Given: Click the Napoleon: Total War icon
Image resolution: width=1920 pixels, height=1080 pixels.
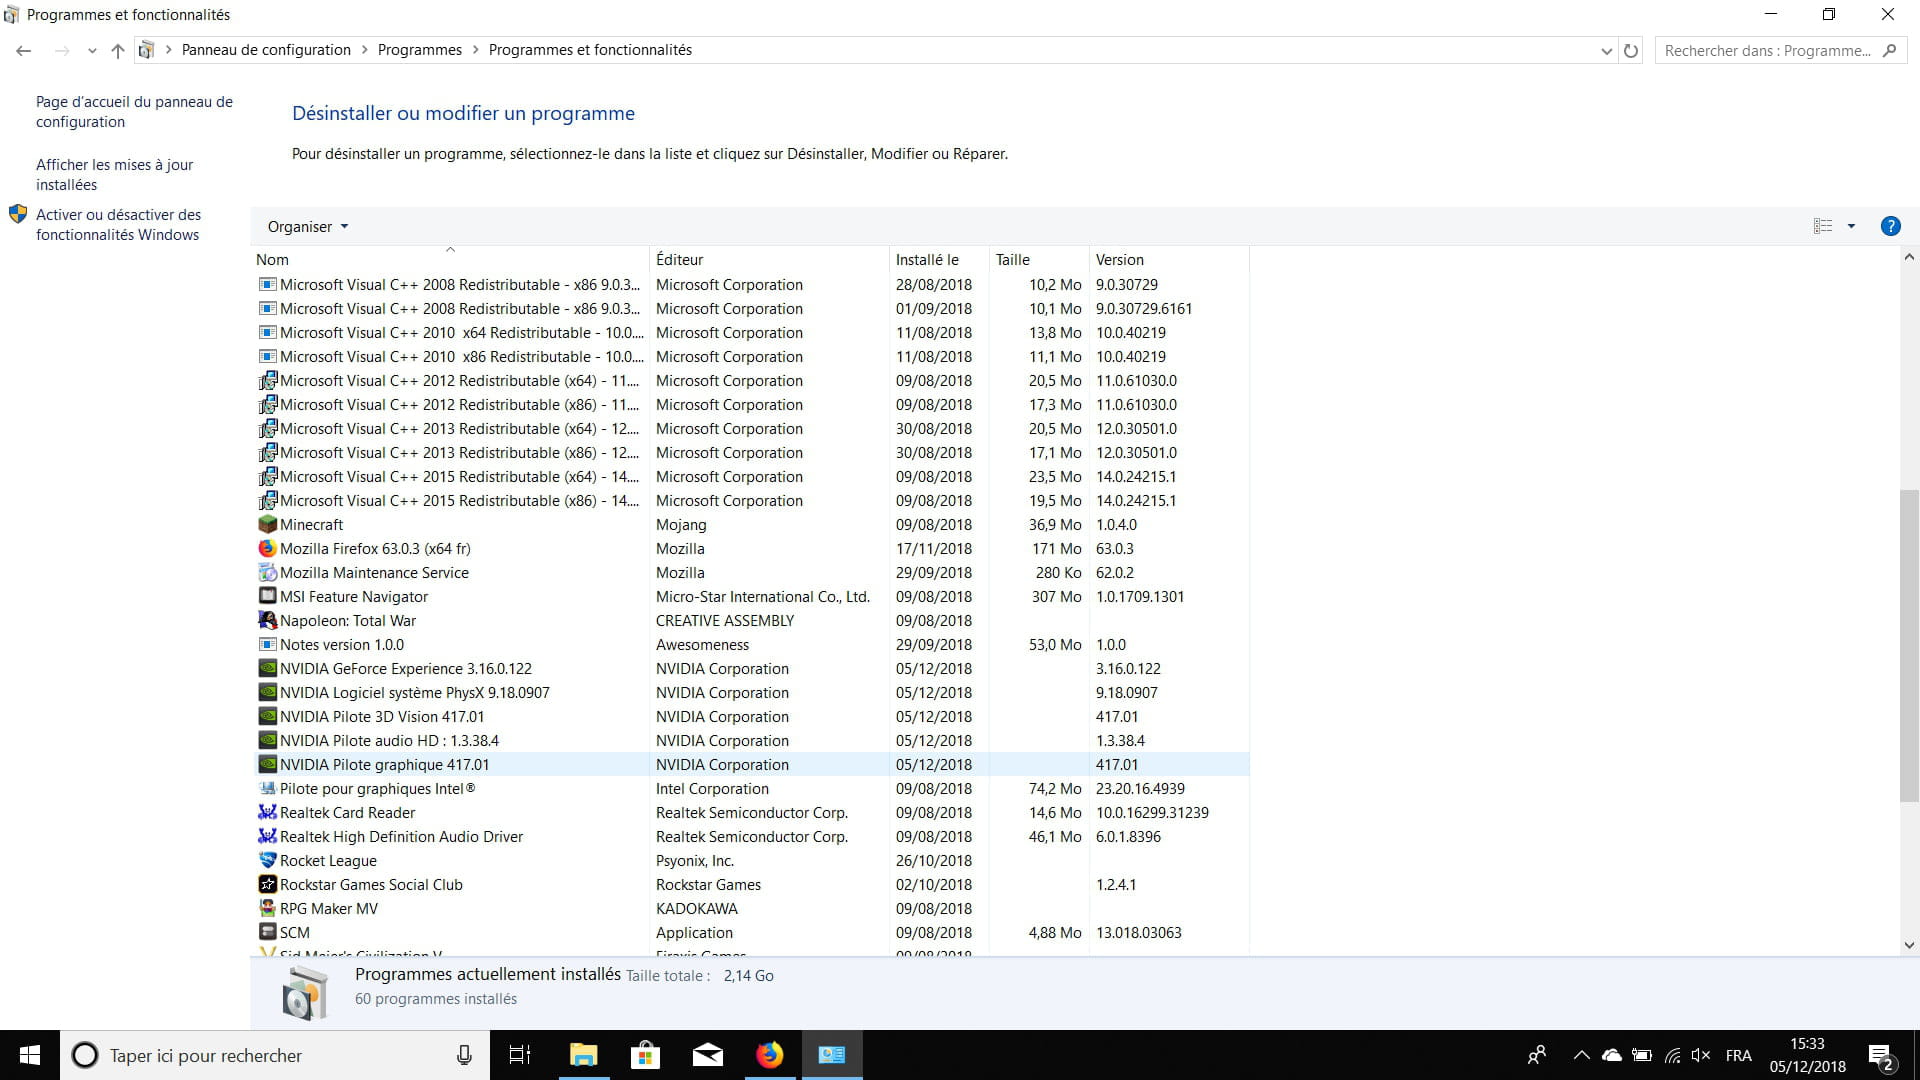Looking at the screenshot, I should click(x=267, y=620).
